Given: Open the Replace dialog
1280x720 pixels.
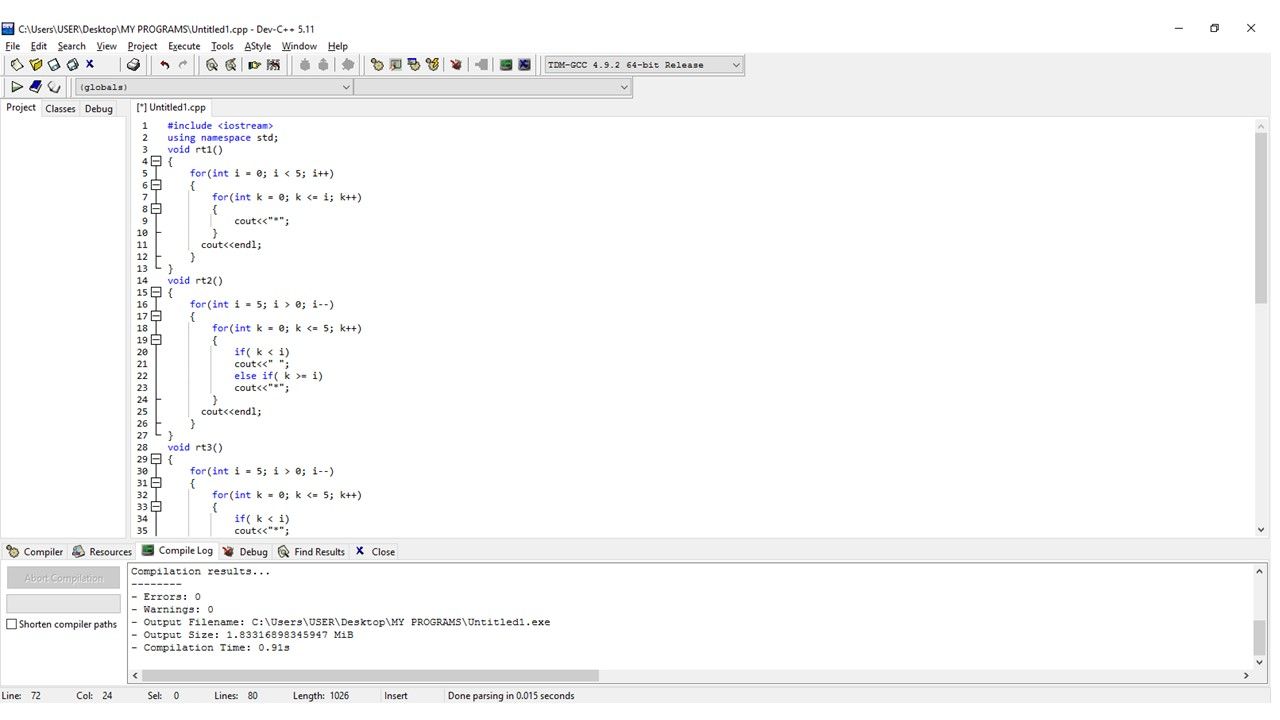Looking at the screenshot, I should click(x=229, y=64).
